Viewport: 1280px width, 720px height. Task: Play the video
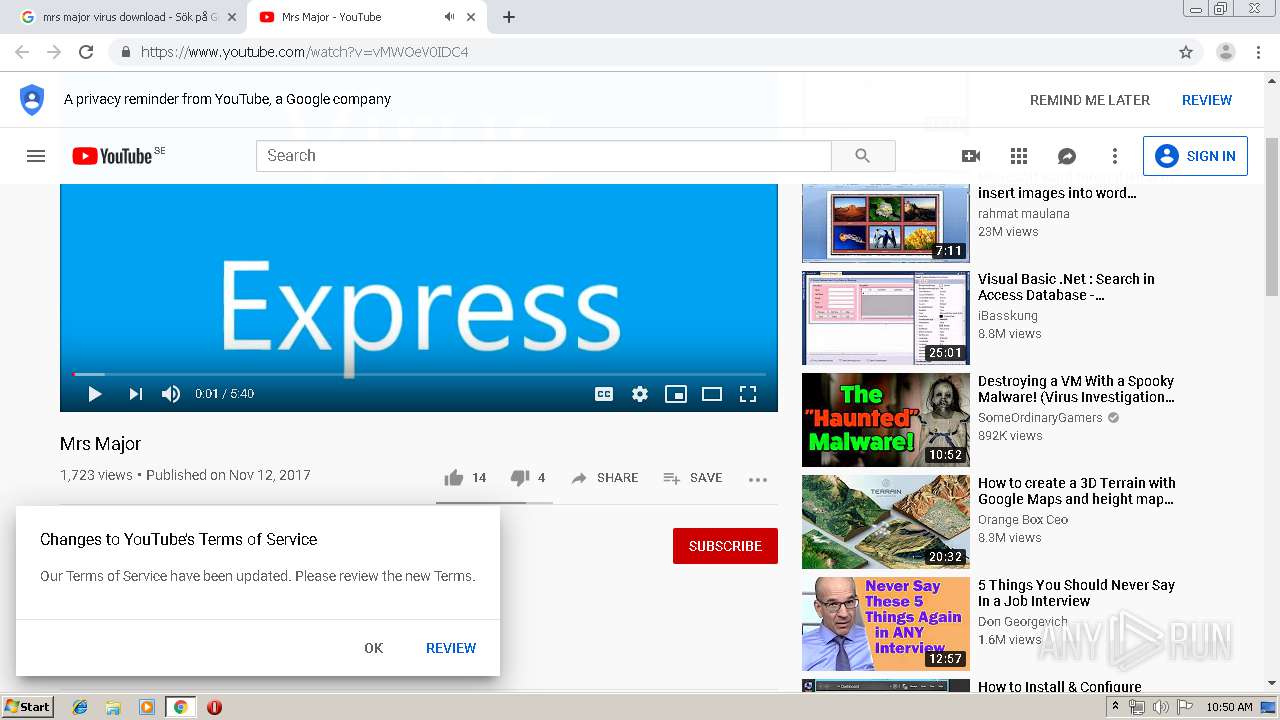pyautogui.click(x=95, y=394)
